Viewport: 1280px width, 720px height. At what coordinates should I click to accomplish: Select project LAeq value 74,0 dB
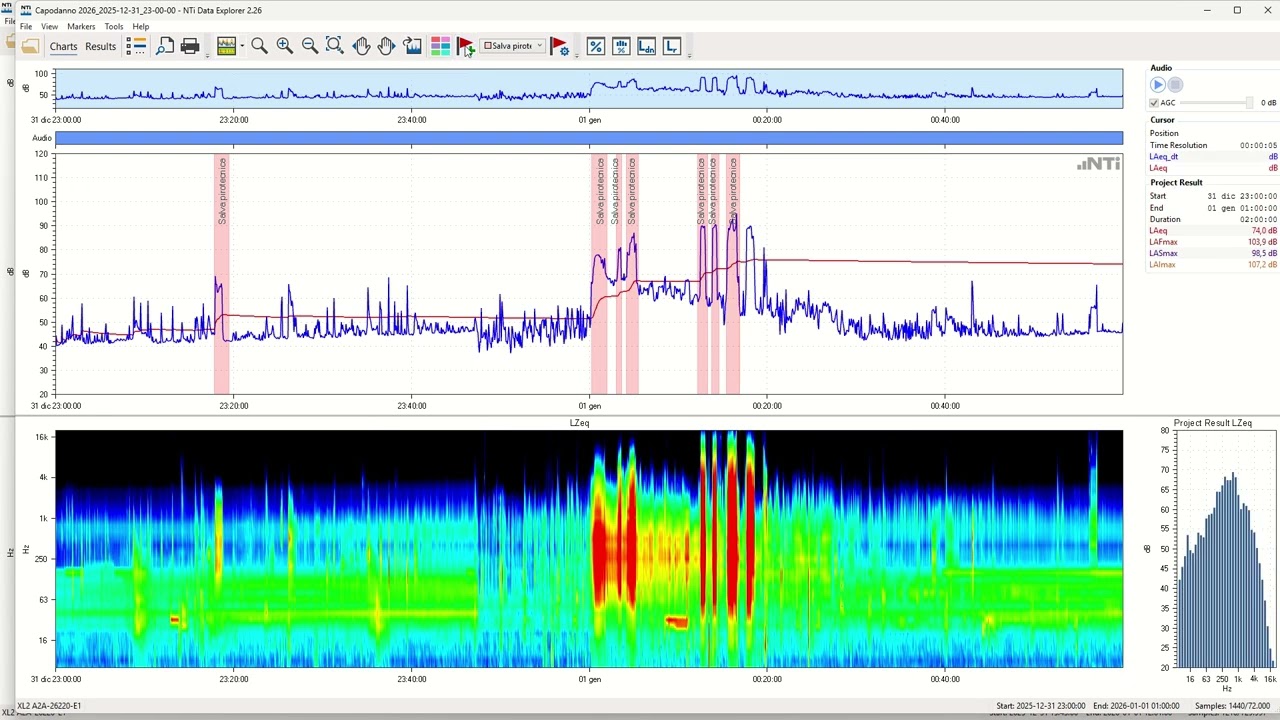pyautogui.click(x=1264, y=231)
